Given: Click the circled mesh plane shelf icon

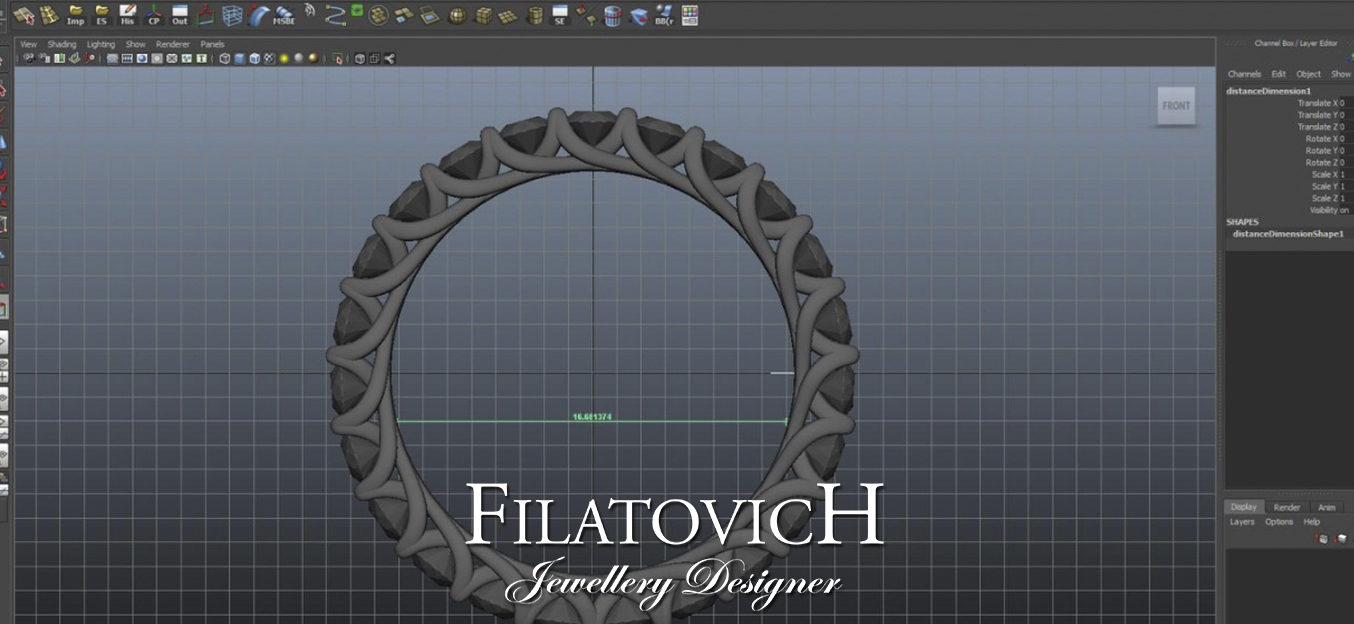Looking at the screenshot, I should pos(379,15).
